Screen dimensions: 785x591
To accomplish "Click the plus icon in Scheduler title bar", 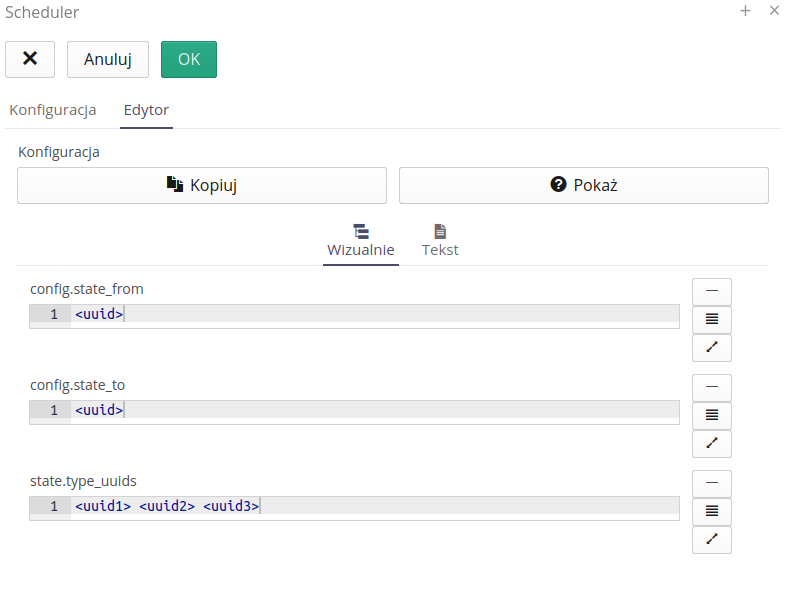I will pos(745,11).
